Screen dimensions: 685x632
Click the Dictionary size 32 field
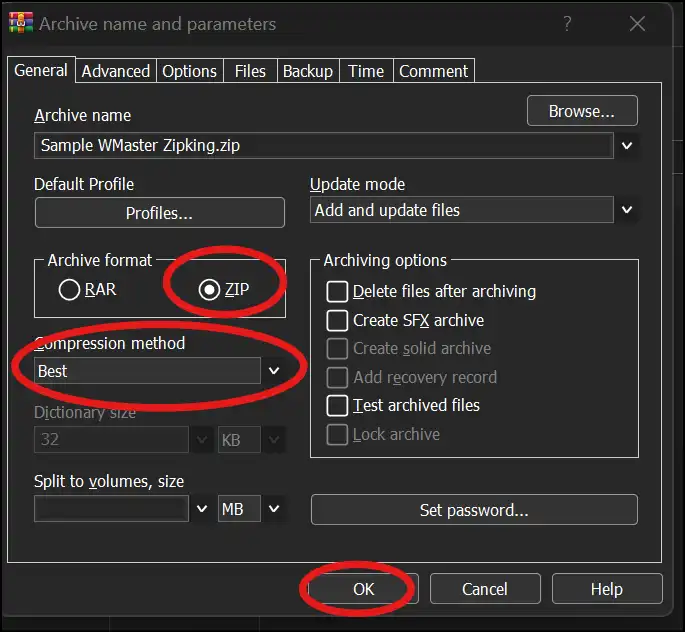[x=111, y=439]
